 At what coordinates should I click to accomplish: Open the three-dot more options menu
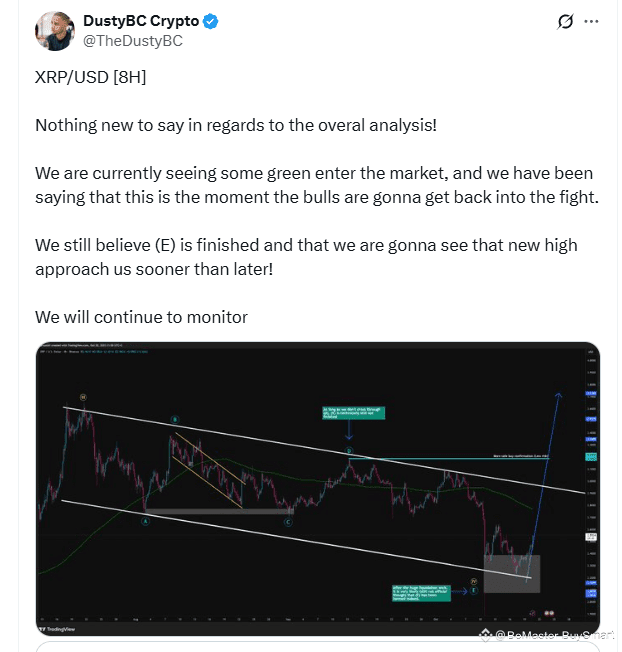click(x=591, y=21)
